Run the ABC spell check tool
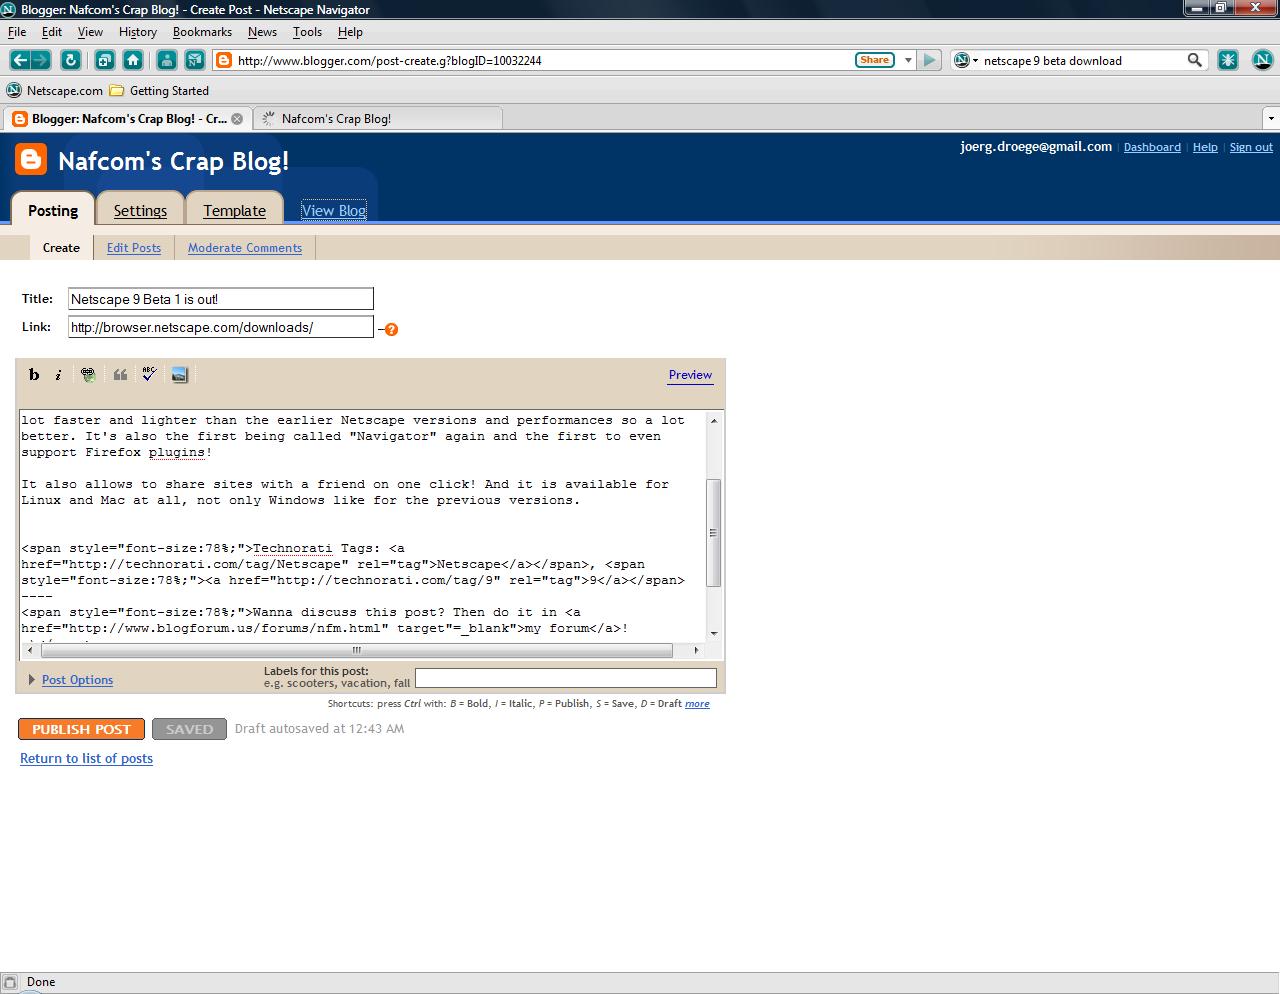1280x994 pixels. coord(149,374)
